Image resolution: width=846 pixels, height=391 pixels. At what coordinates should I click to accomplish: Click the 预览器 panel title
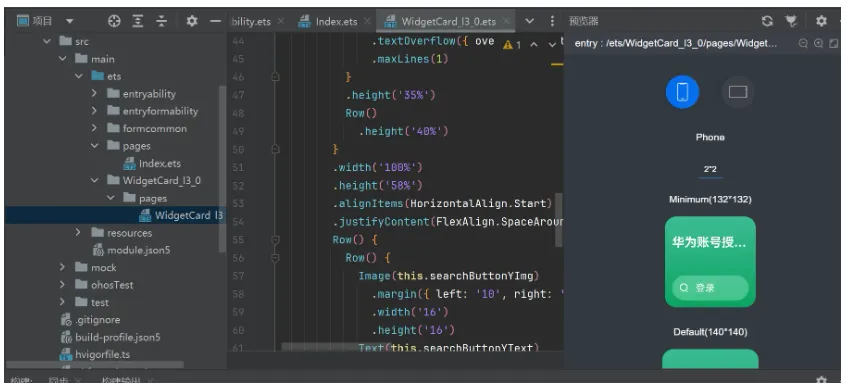pos(584,22)
